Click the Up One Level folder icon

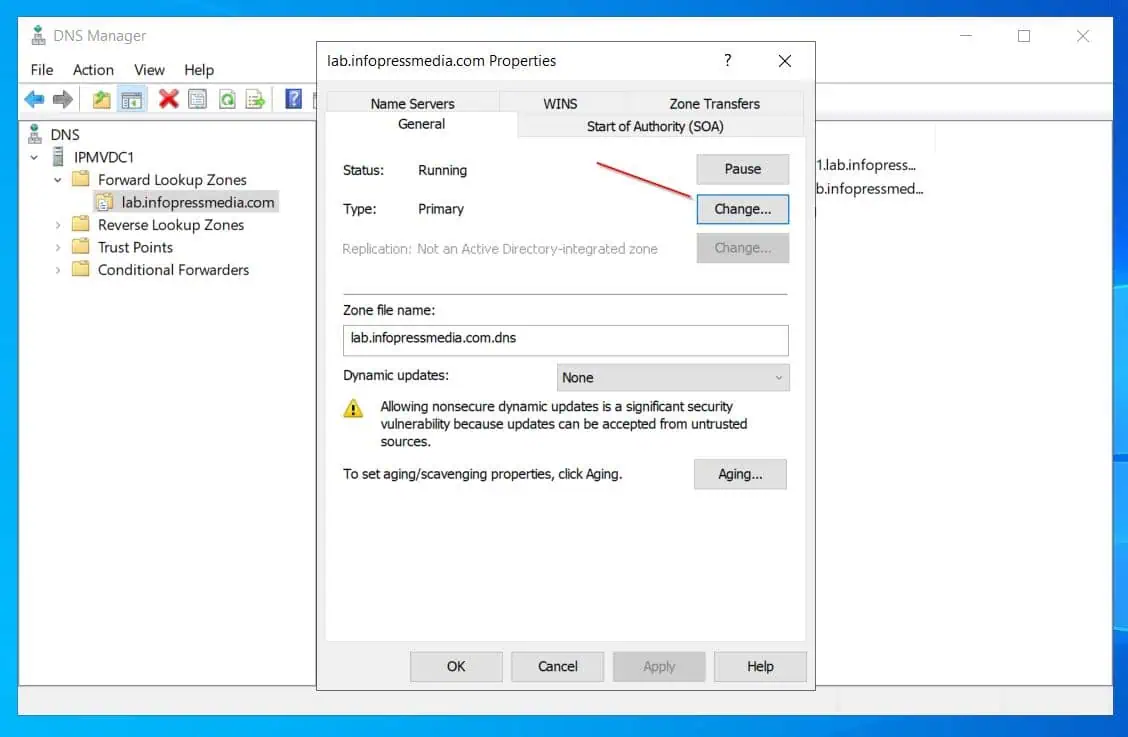point(101,99)
